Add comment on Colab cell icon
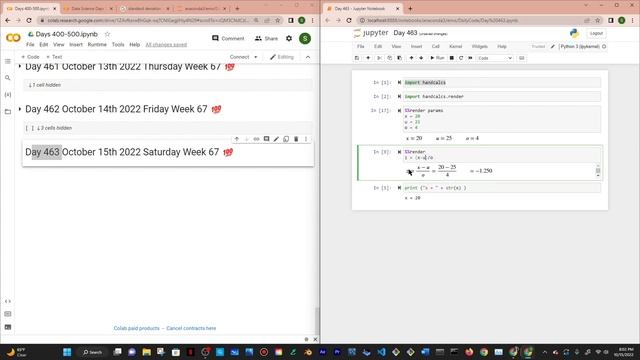The width and height of the screenshot is (640, 360). tap(267, 139)
